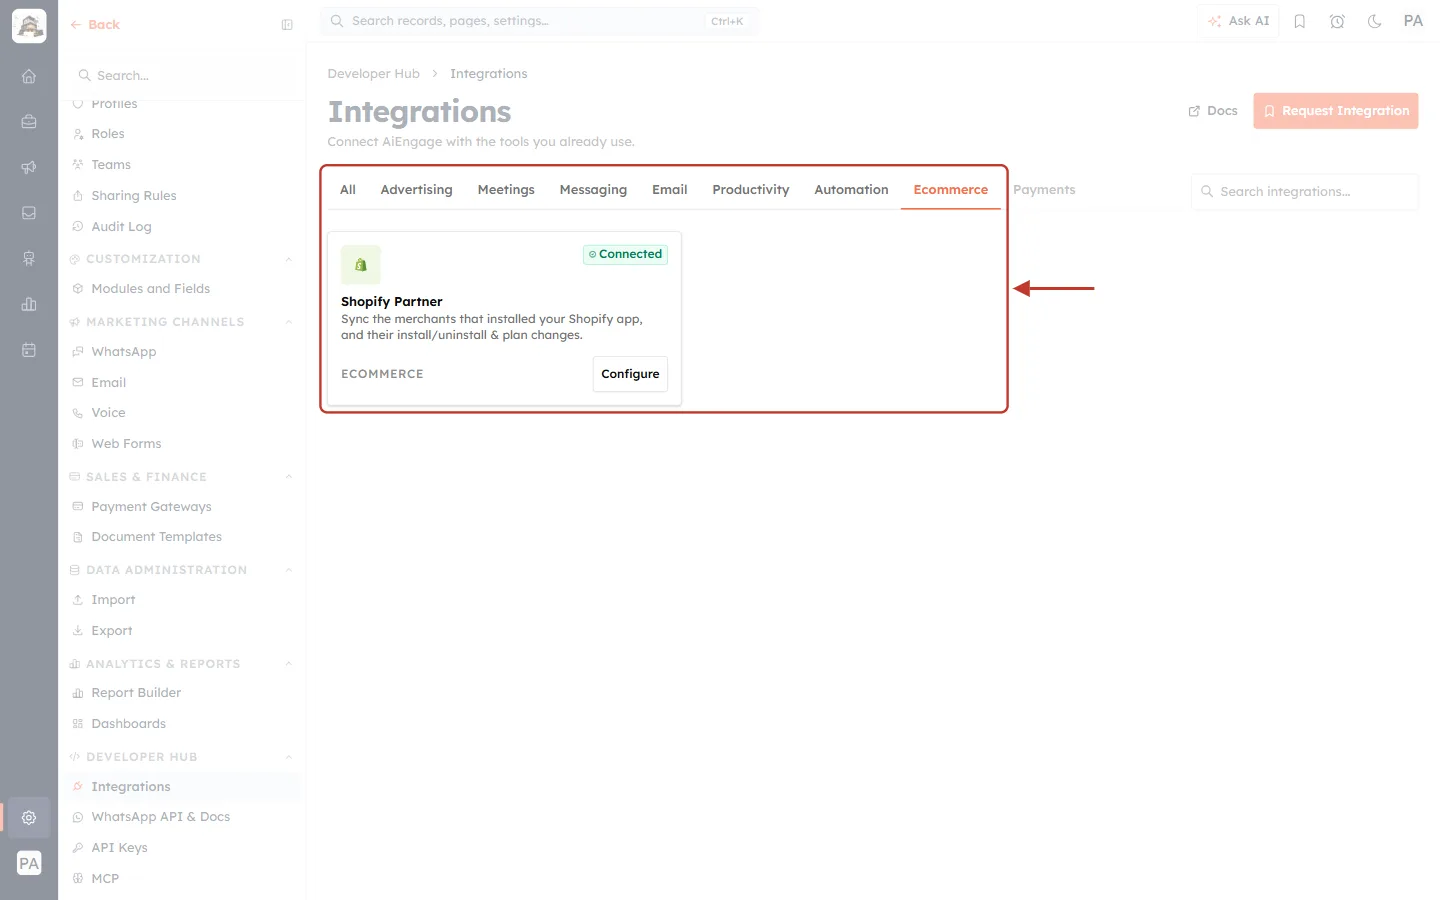
Task: Switch to the Payments tab
Action: point(1044,190)
